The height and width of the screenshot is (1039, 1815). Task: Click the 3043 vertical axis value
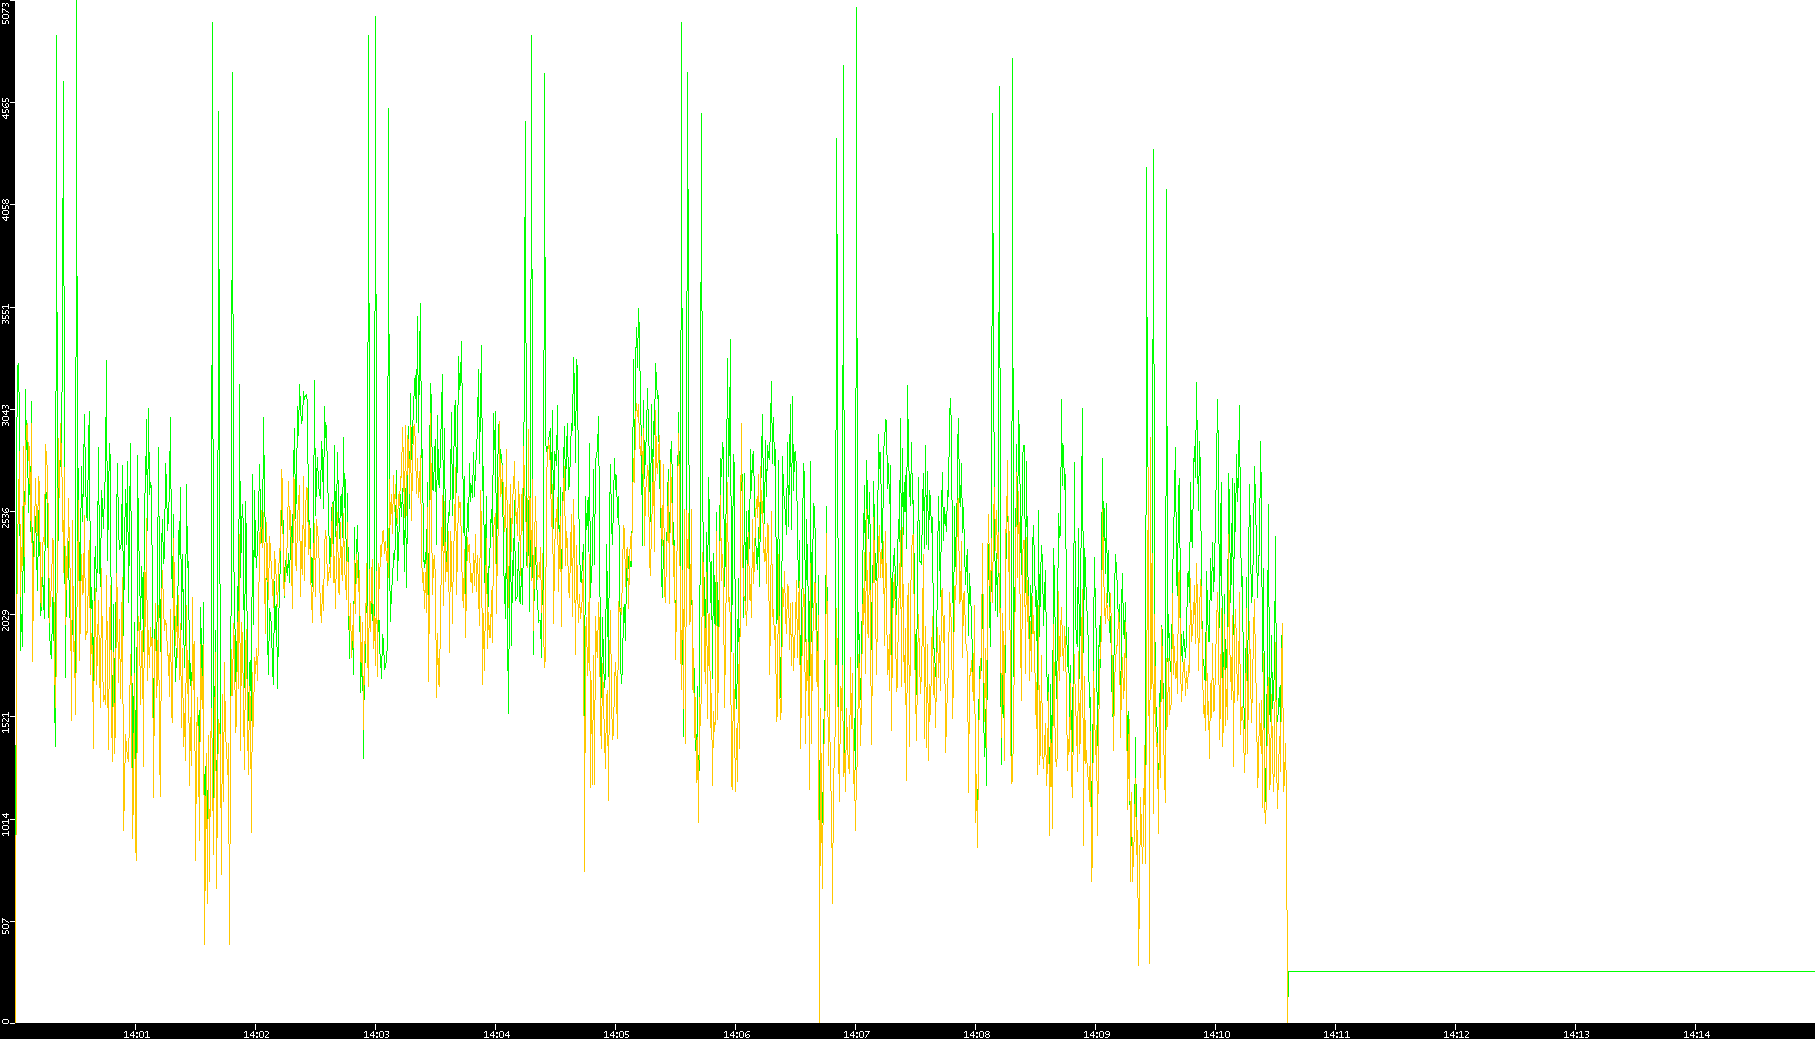coord(7,415)
